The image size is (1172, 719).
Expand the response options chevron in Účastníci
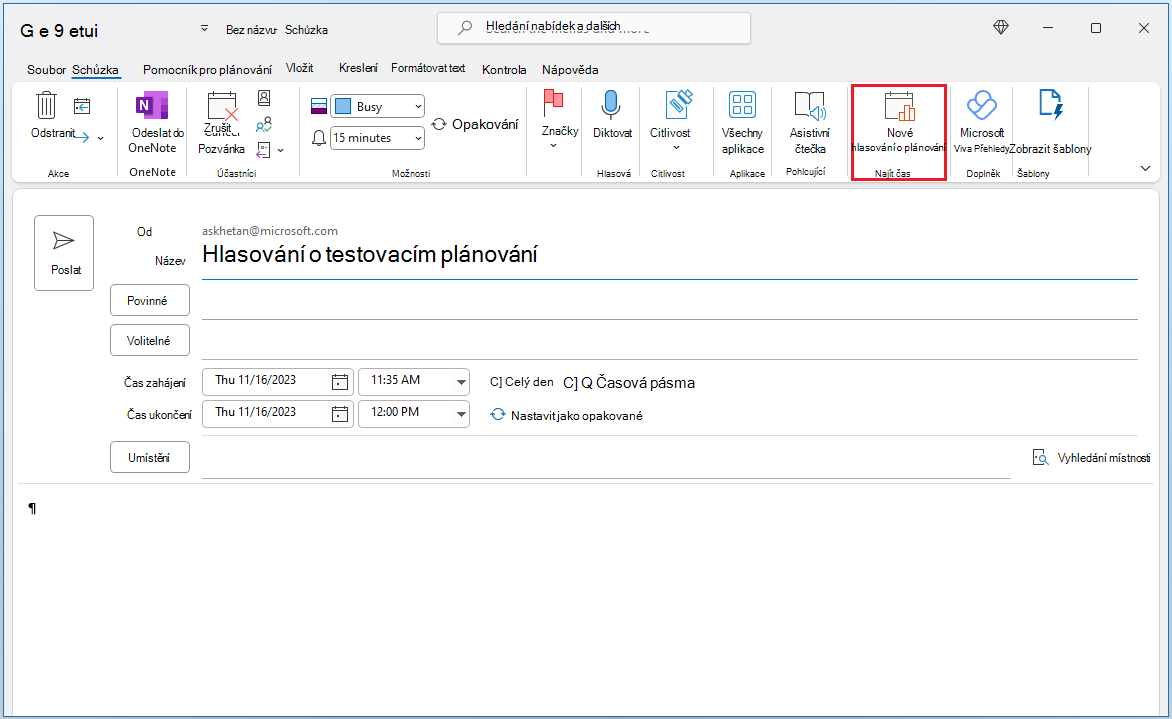tap(280, 151)
